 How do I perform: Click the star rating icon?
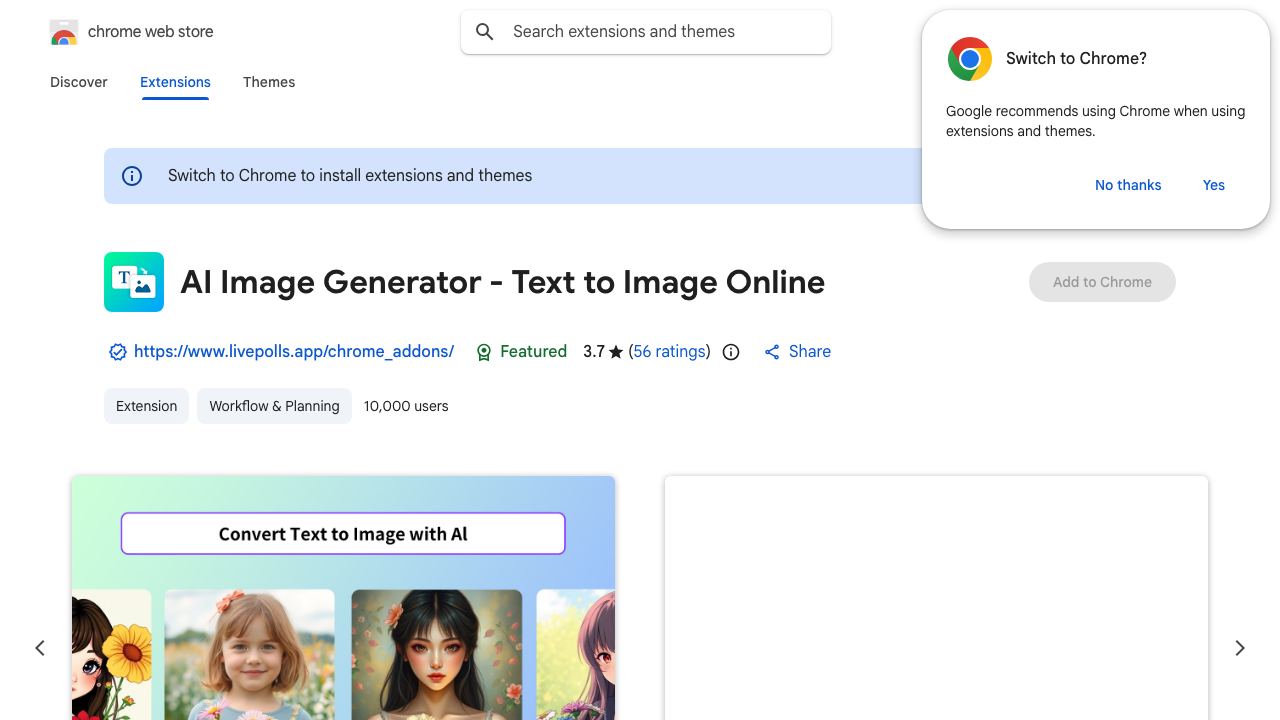click(x=616, y=352)
